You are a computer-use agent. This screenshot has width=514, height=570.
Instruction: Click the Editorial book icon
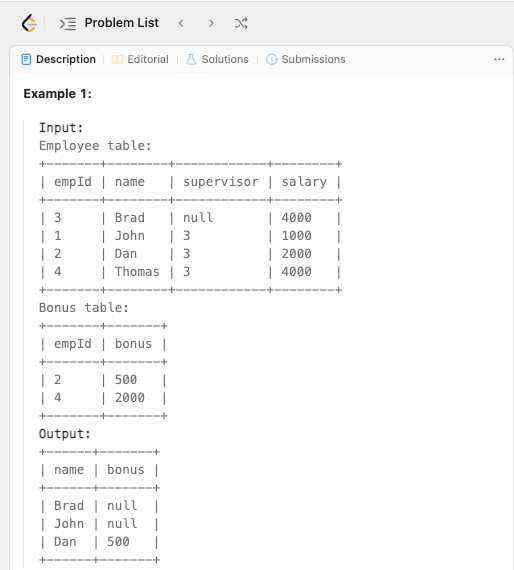(x=117, y=60)
